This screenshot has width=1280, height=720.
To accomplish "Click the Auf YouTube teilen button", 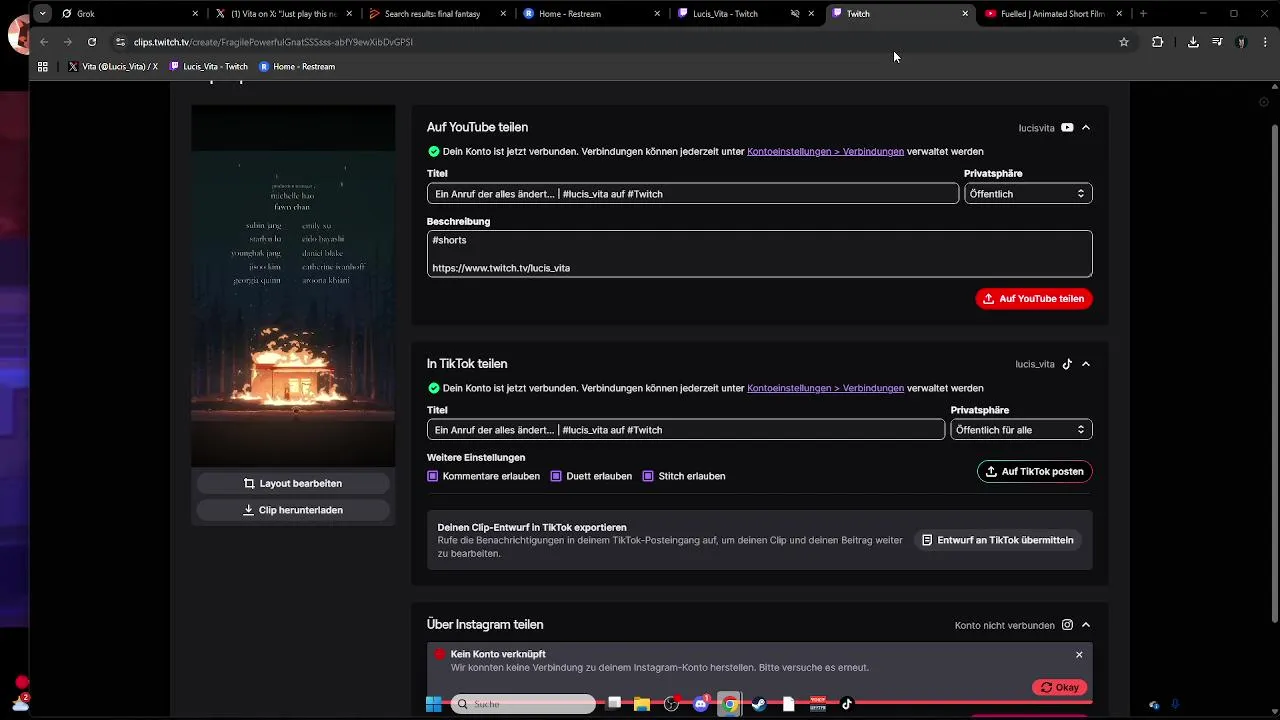I will pyautogui.click(x=1034, y=298).
